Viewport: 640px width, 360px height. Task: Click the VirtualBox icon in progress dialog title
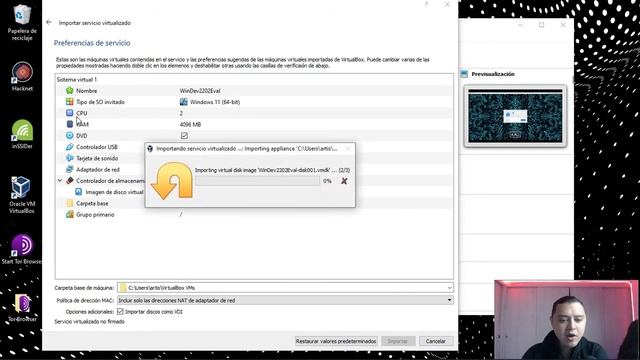click(150, 149)
